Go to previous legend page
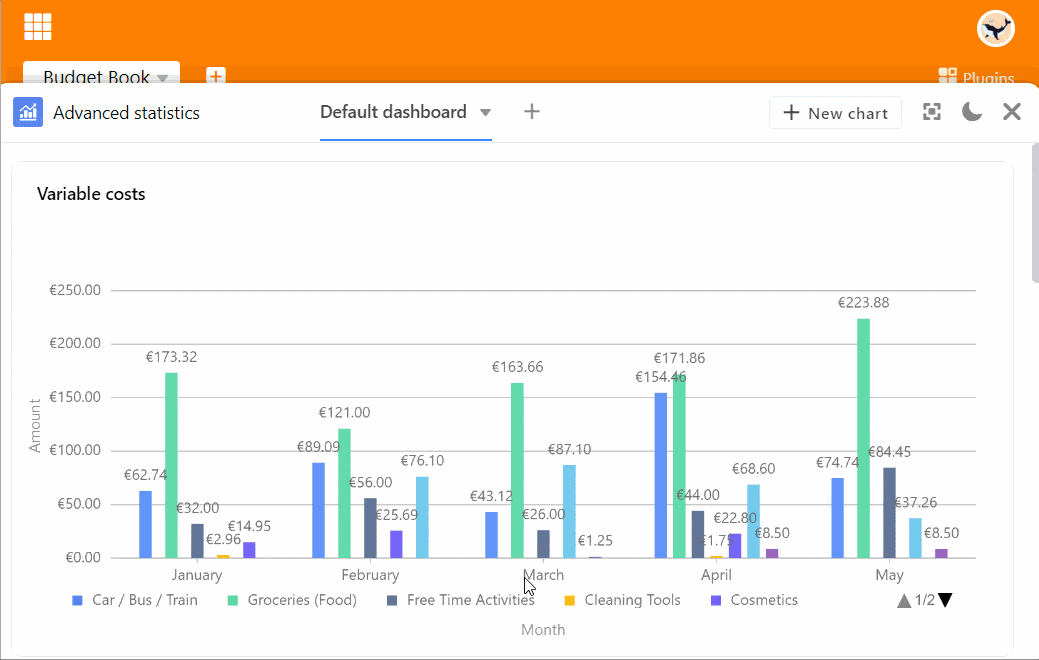1039x660 pixels. [x=904, y=600]
